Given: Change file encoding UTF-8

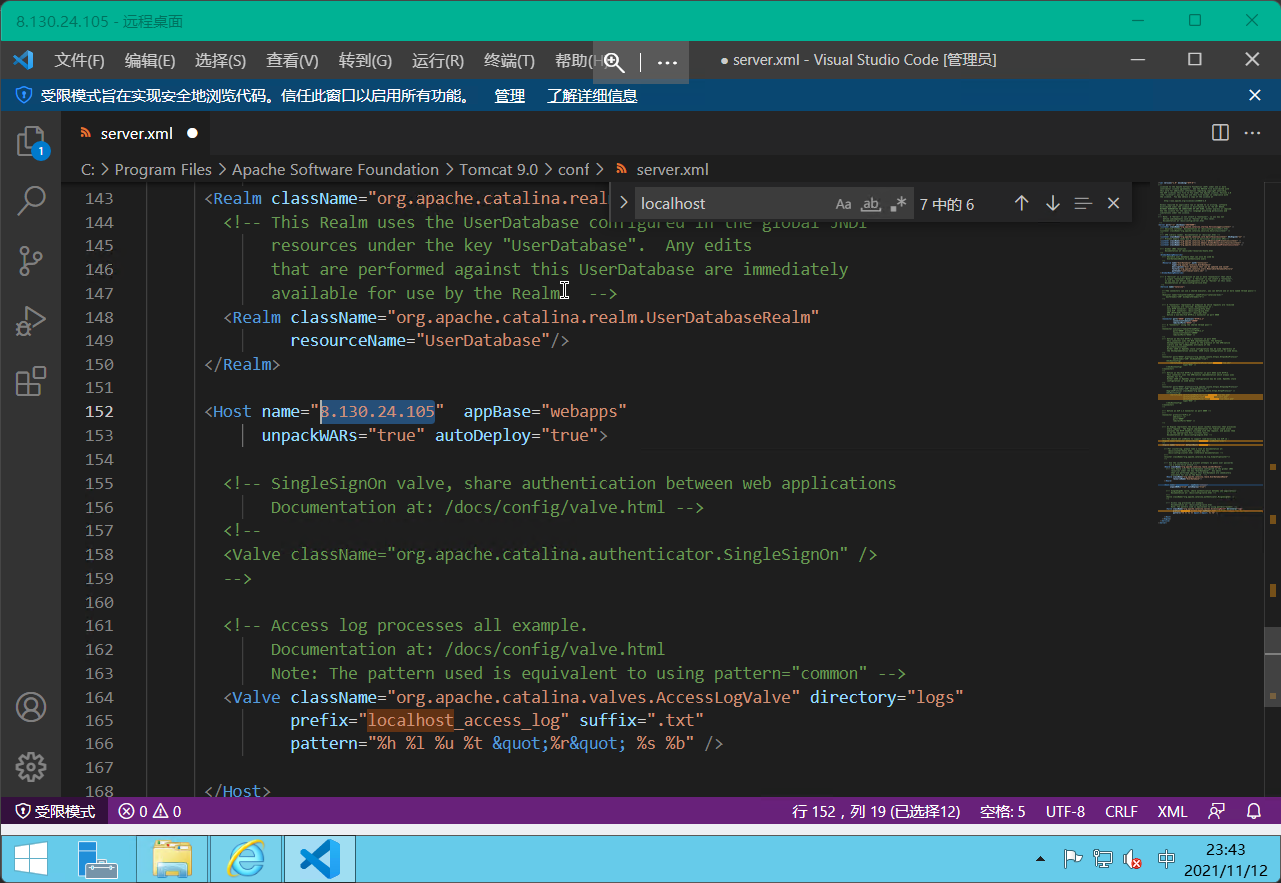Looking at the screenshot, I should click(1065, 811).
